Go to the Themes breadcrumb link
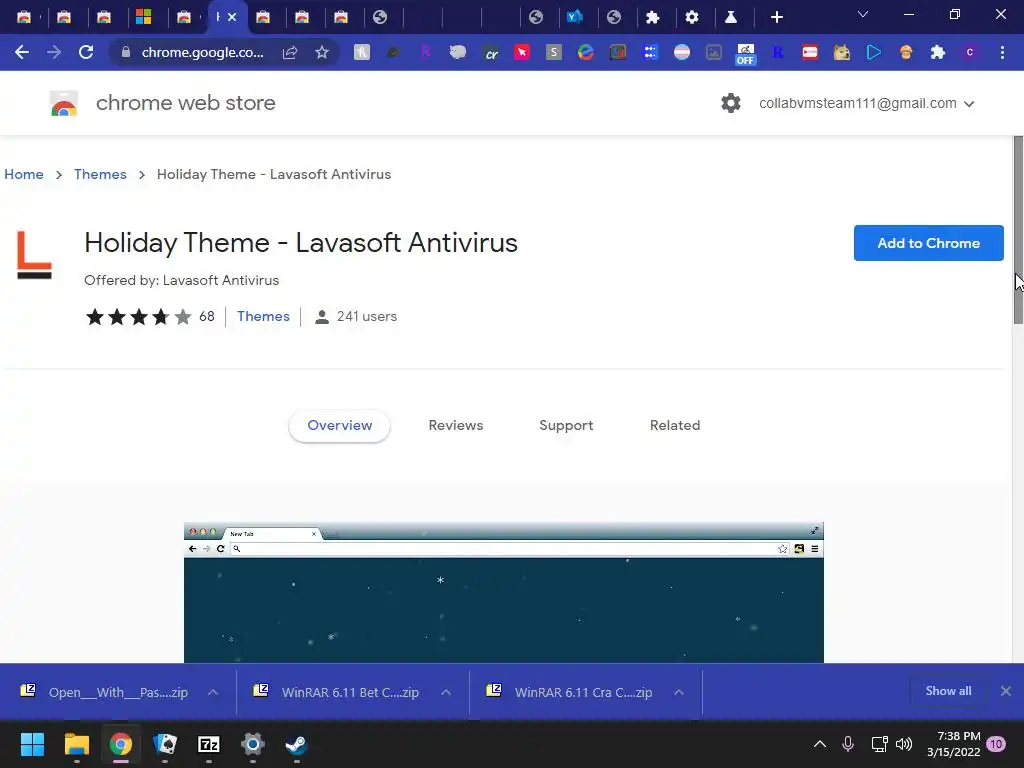The width and height of the screenshot is (1024, 768). click(x=100, y=174)
